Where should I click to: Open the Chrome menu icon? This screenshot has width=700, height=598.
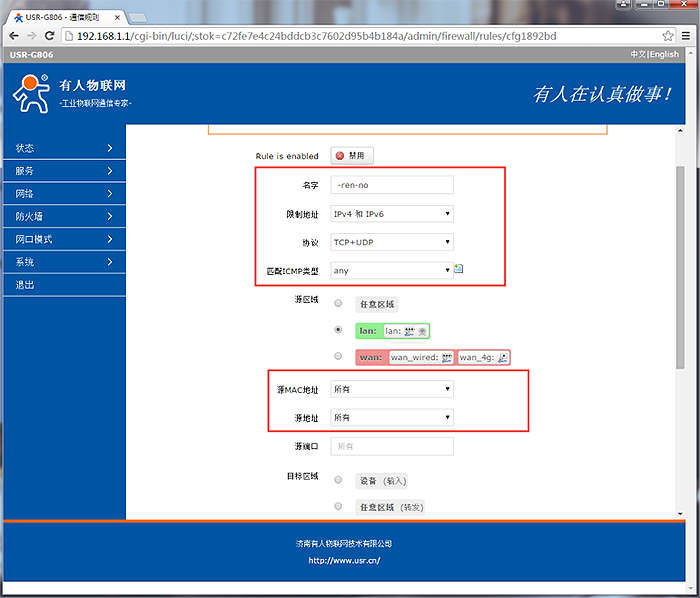pos(686,36)
